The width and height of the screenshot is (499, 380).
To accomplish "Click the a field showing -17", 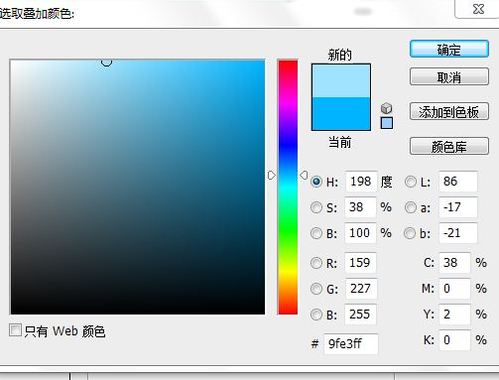I will (458, 207).
